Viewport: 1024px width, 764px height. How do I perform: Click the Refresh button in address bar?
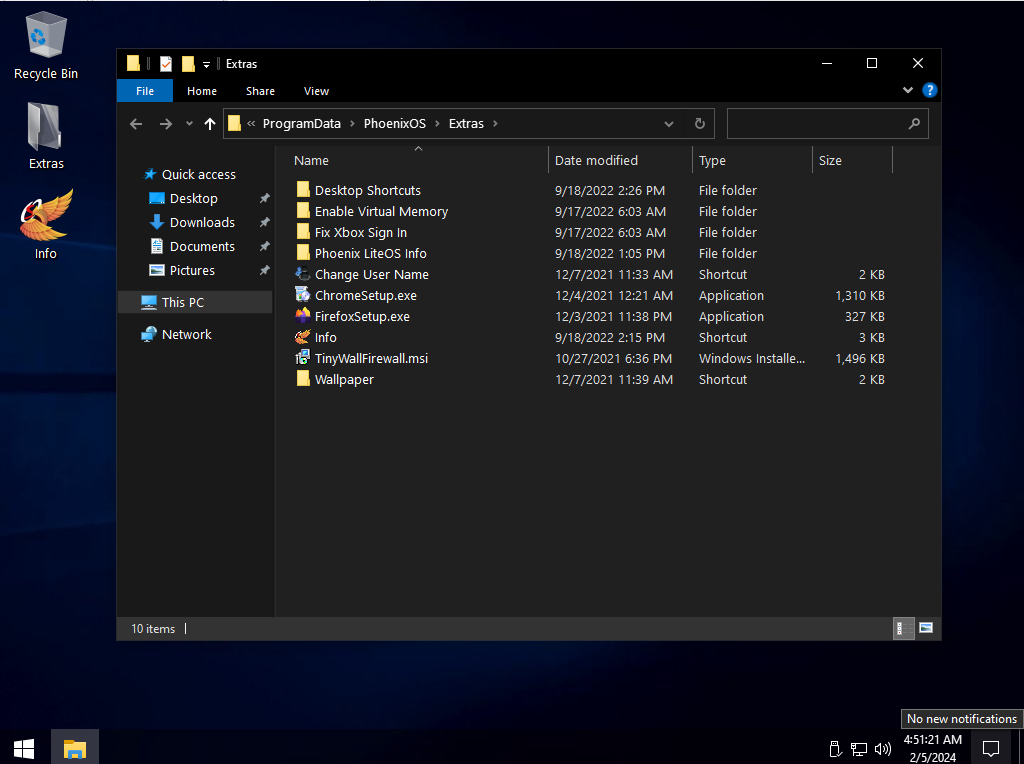point(700,124)
